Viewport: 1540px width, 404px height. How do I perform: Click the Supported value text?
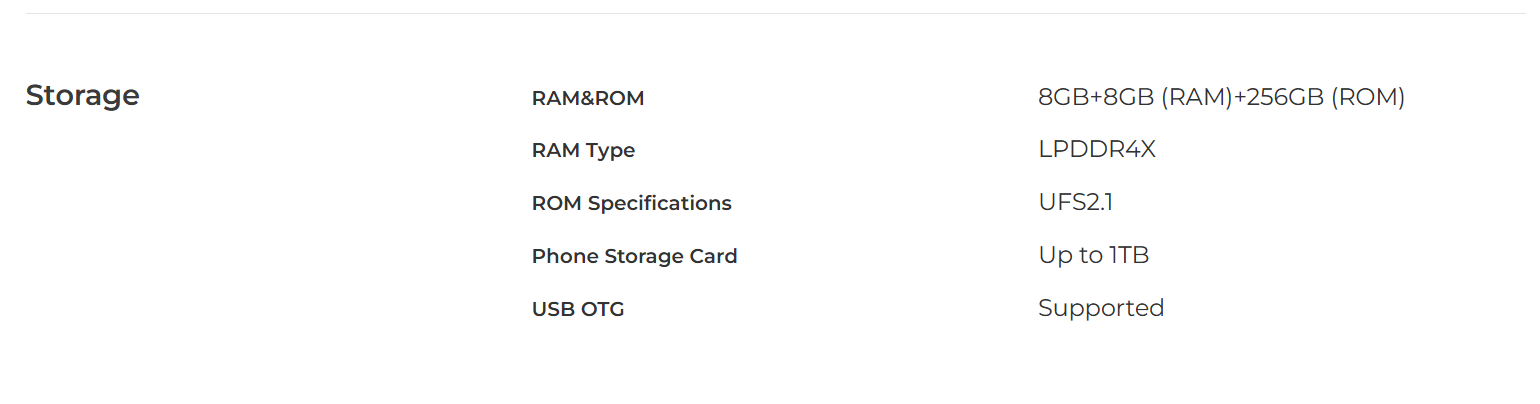point(1101,309)
